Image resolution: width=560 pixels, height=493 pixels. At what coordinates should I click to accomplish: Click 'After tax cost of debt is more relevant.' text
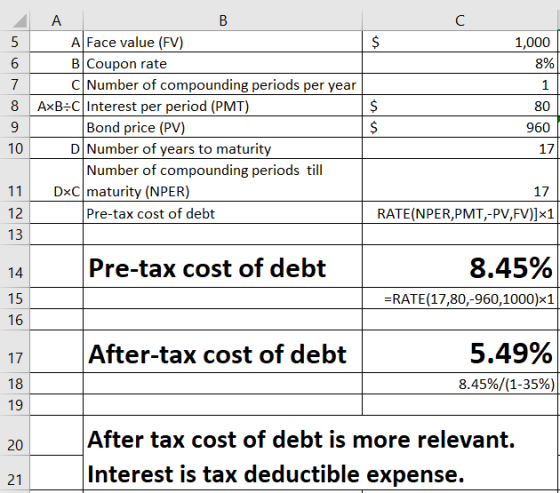coord(301,439)
